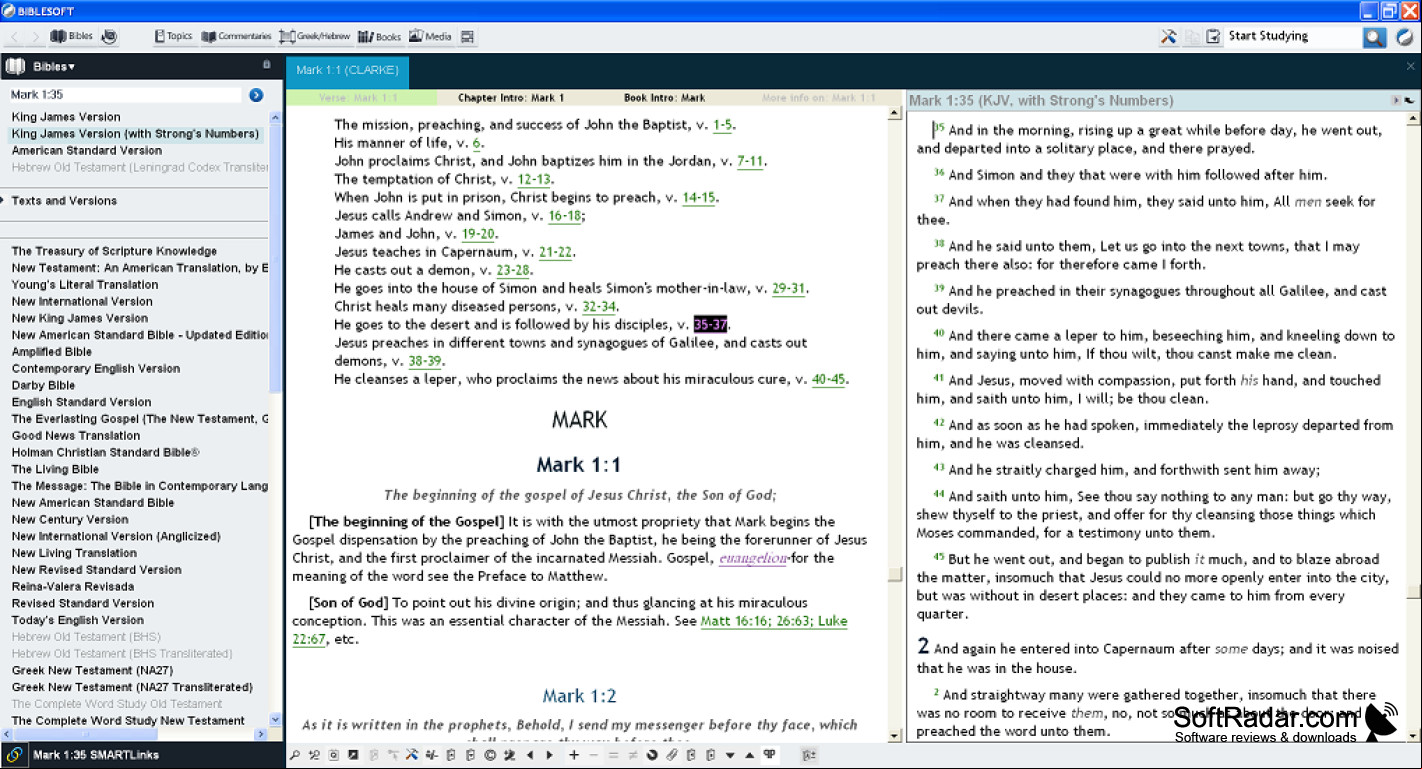
Task: Open the Greek/Hebrew resources
Action: pos(314,37)
